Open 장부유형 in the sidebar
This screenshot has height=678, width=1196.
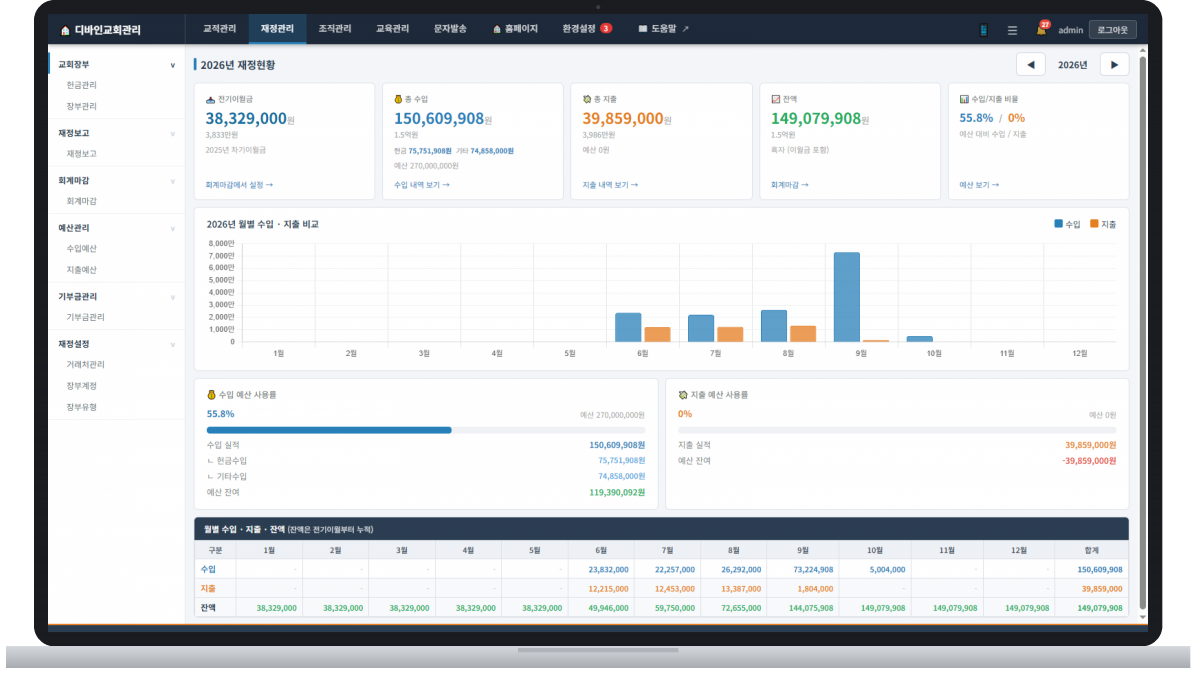82,407
